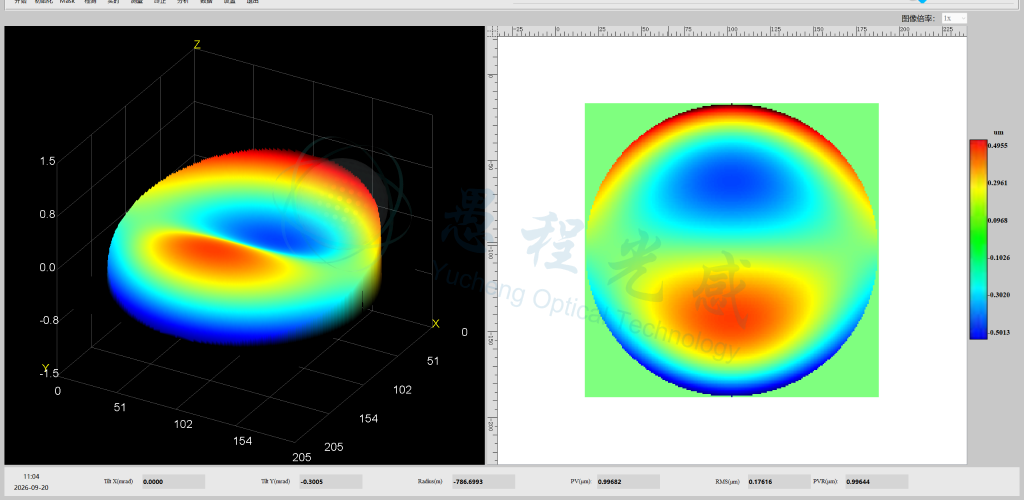The width and height of the screenshot is (1024, 500).
Task: Click the 图像倍率 label
Action: coord(920,18)
